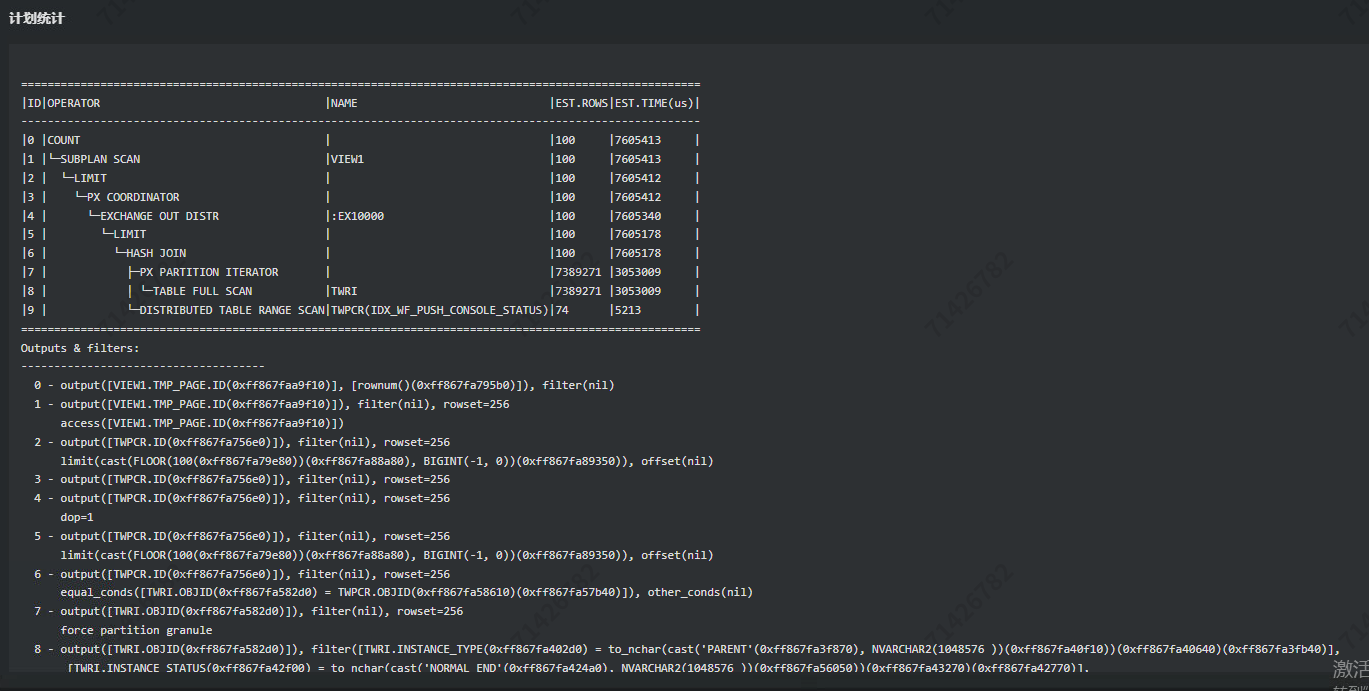The width and height of the screenshot is (1369, 691).
Task: Select the COUNT operator row
Action: tap(64, 140)
